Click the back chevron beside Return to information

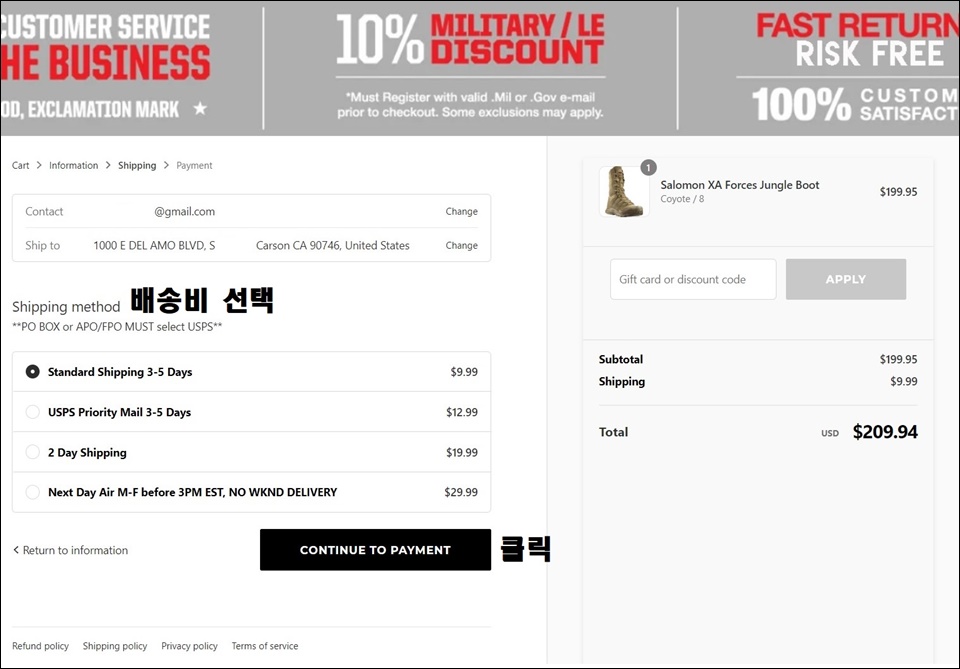point(16,550)
